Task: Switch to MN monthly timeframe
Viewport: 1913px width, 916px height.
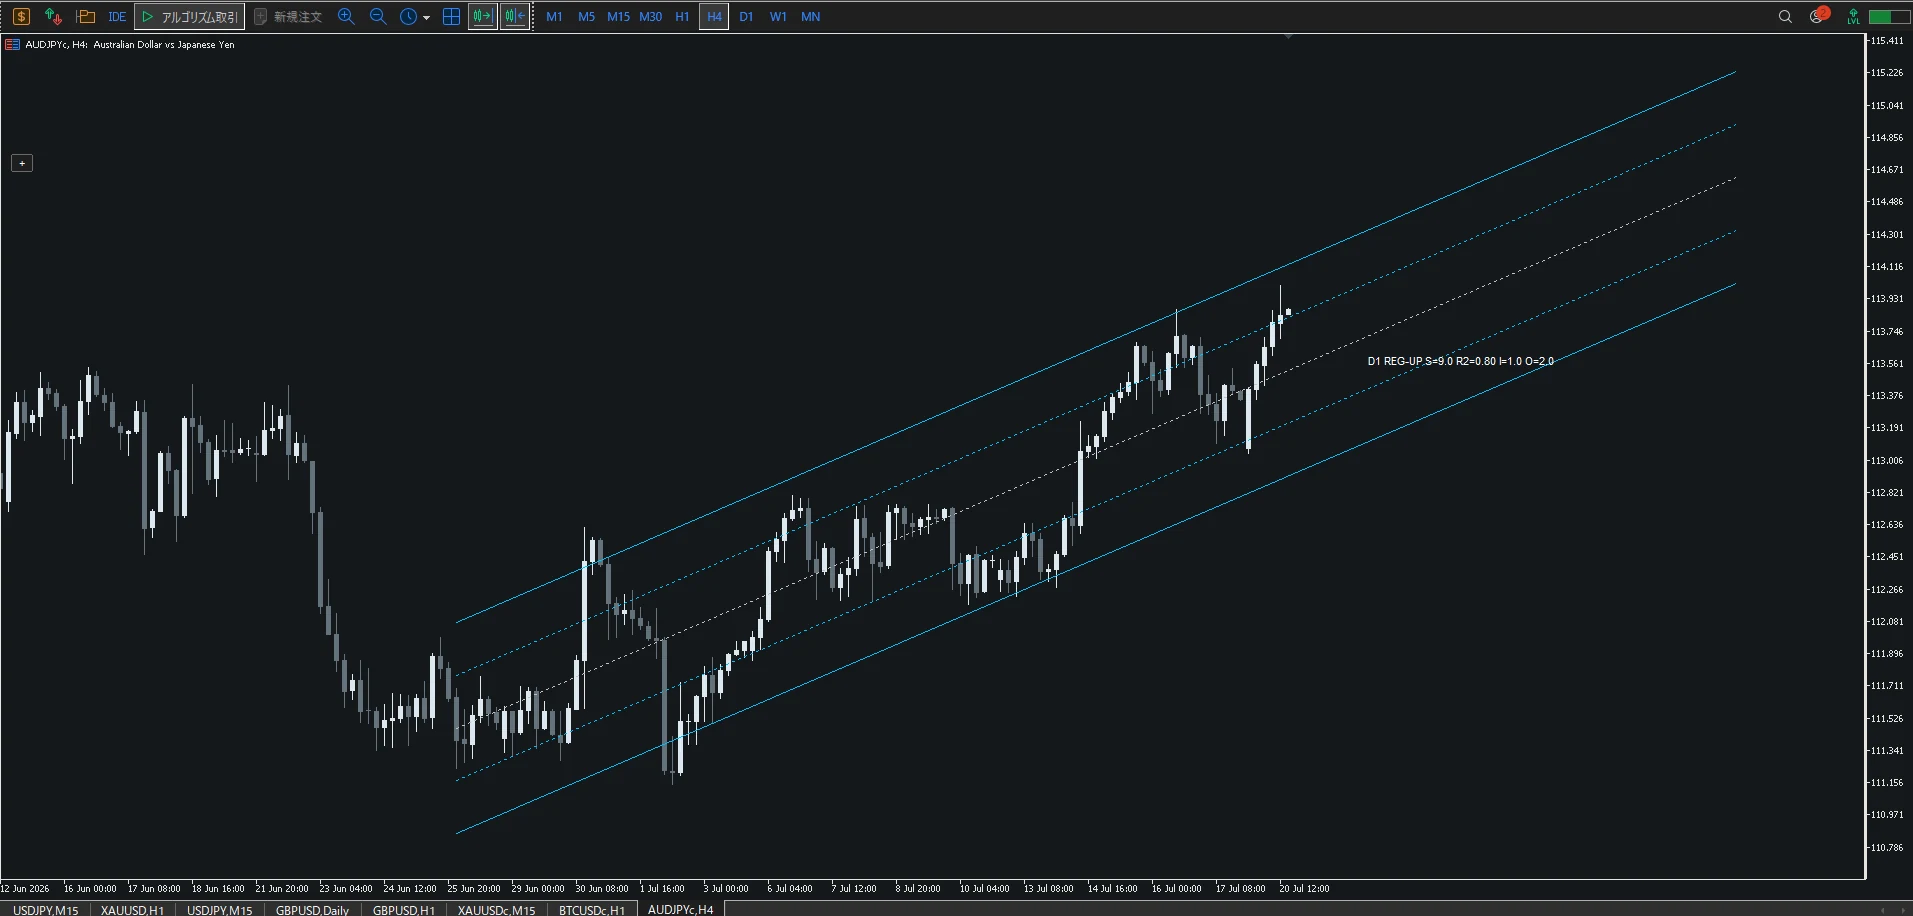Action: pos(810,16)
